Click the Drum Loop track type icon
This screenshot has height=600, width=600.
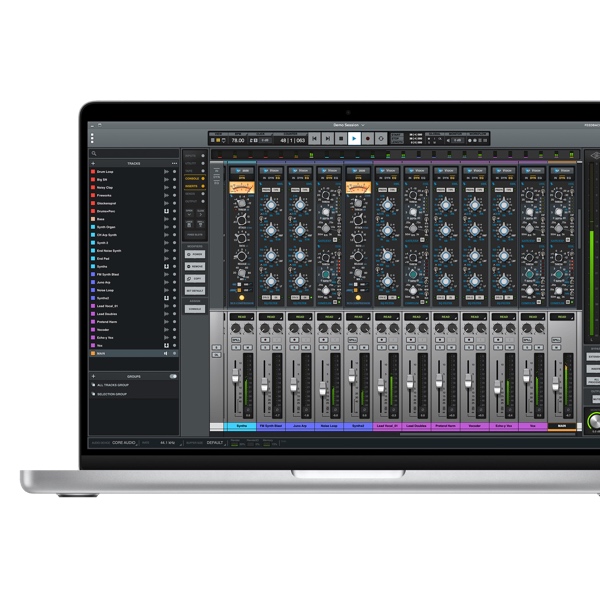click(x=166, y=172)
